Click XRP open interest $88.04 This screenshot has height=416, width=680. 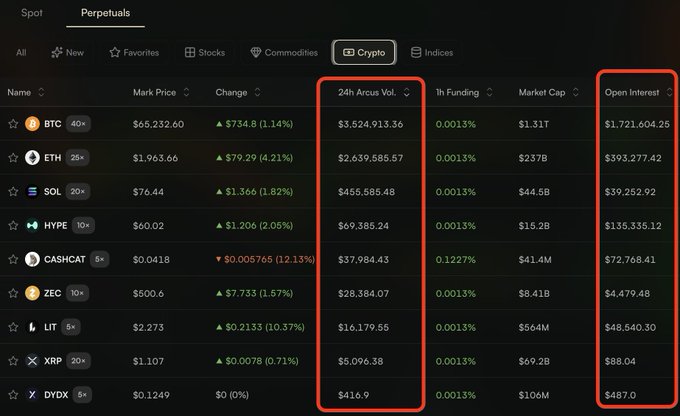point(620,361)
